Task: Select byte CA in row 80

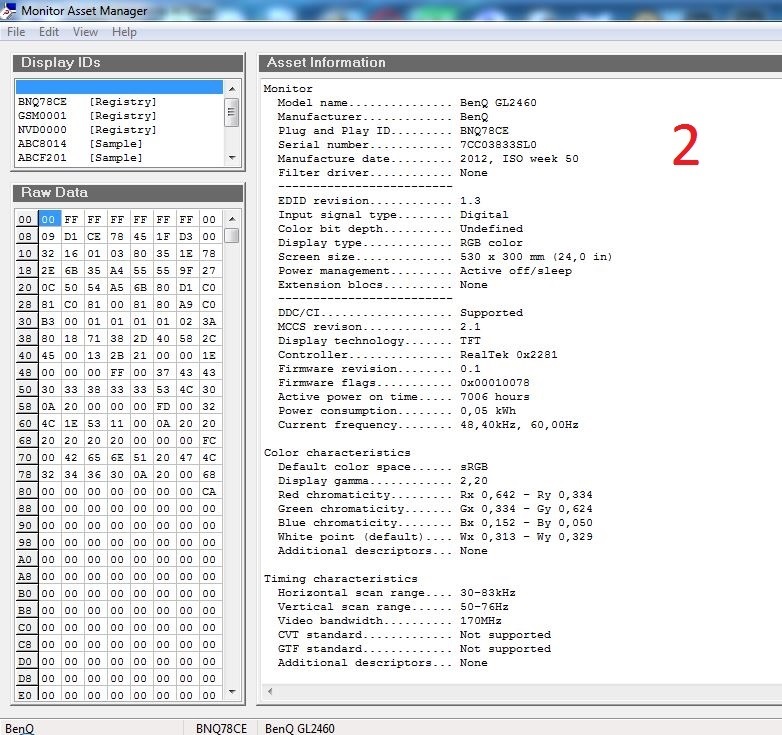Action: tap(209, 491)
